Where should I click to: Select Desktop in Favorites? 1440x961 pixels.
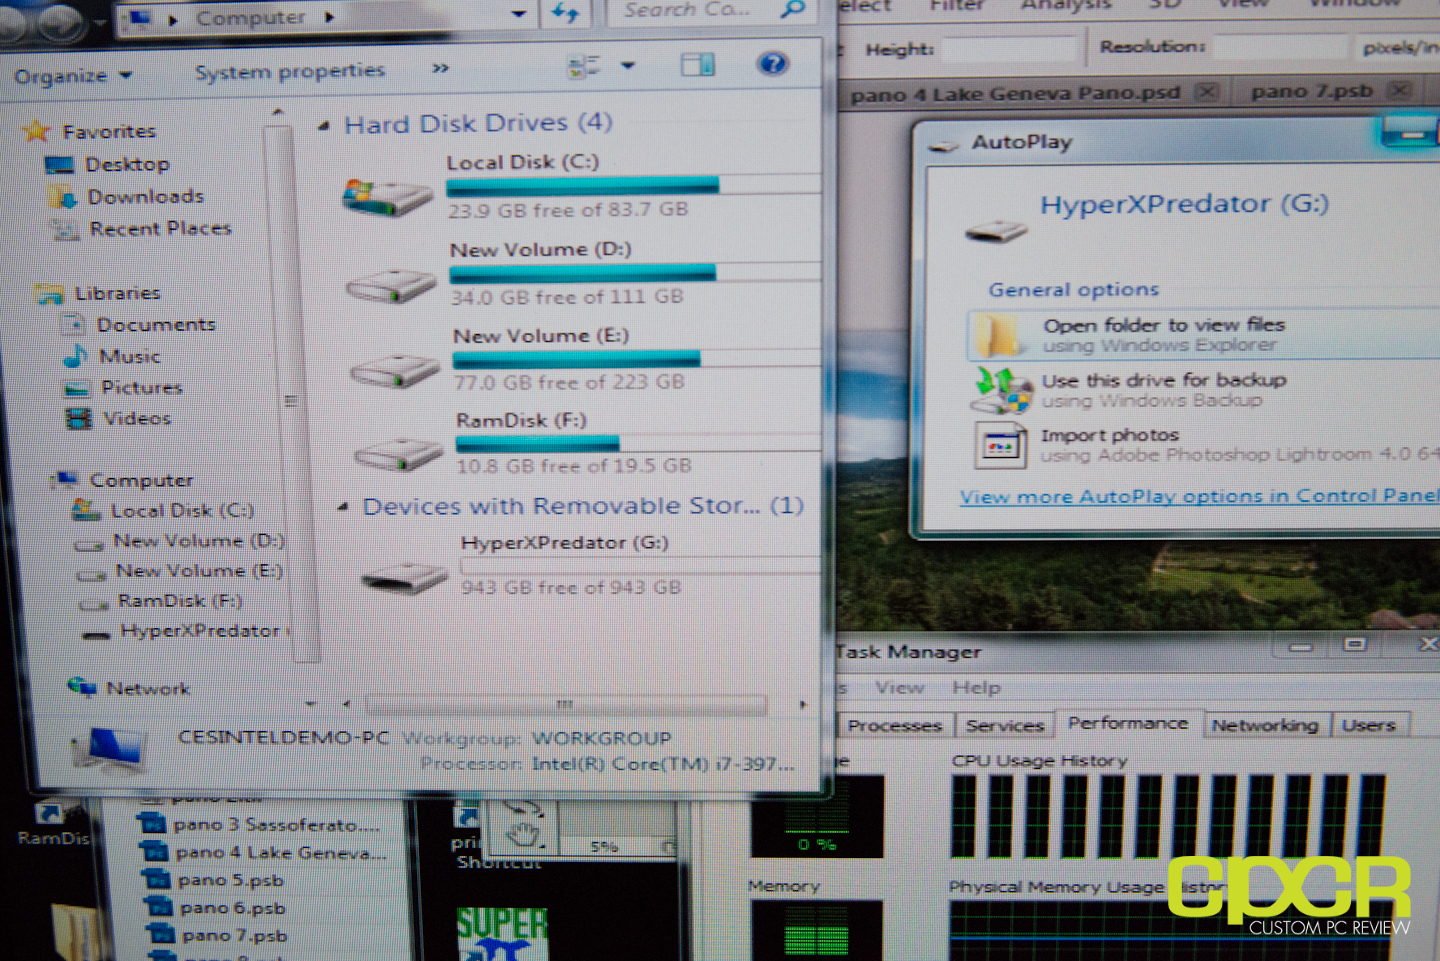127,164
